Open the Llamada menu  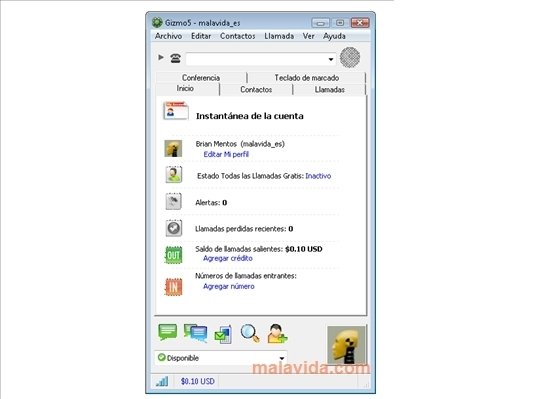pyautogui.click(x=279, y=36)
